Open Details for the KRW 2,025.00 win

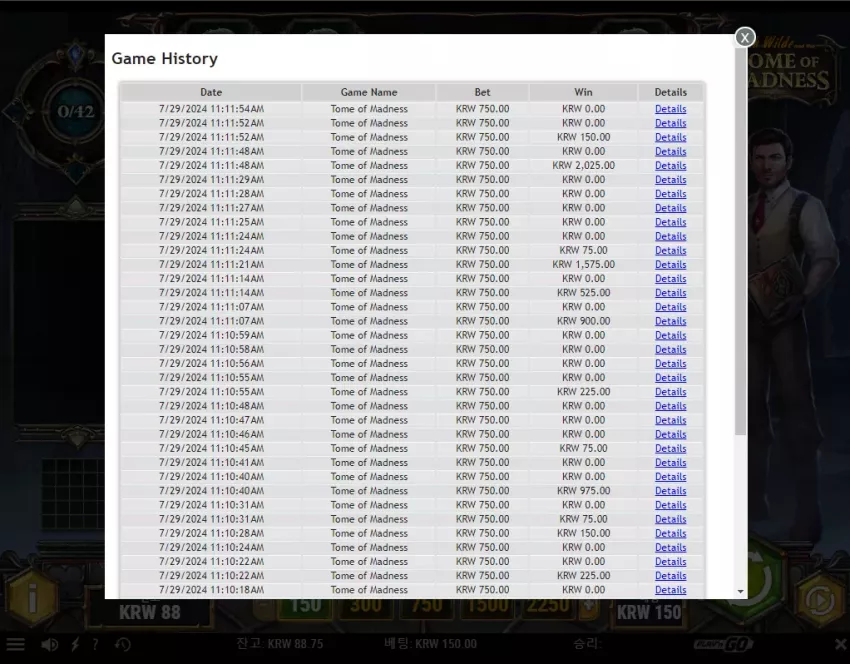(x=671, y=165)
